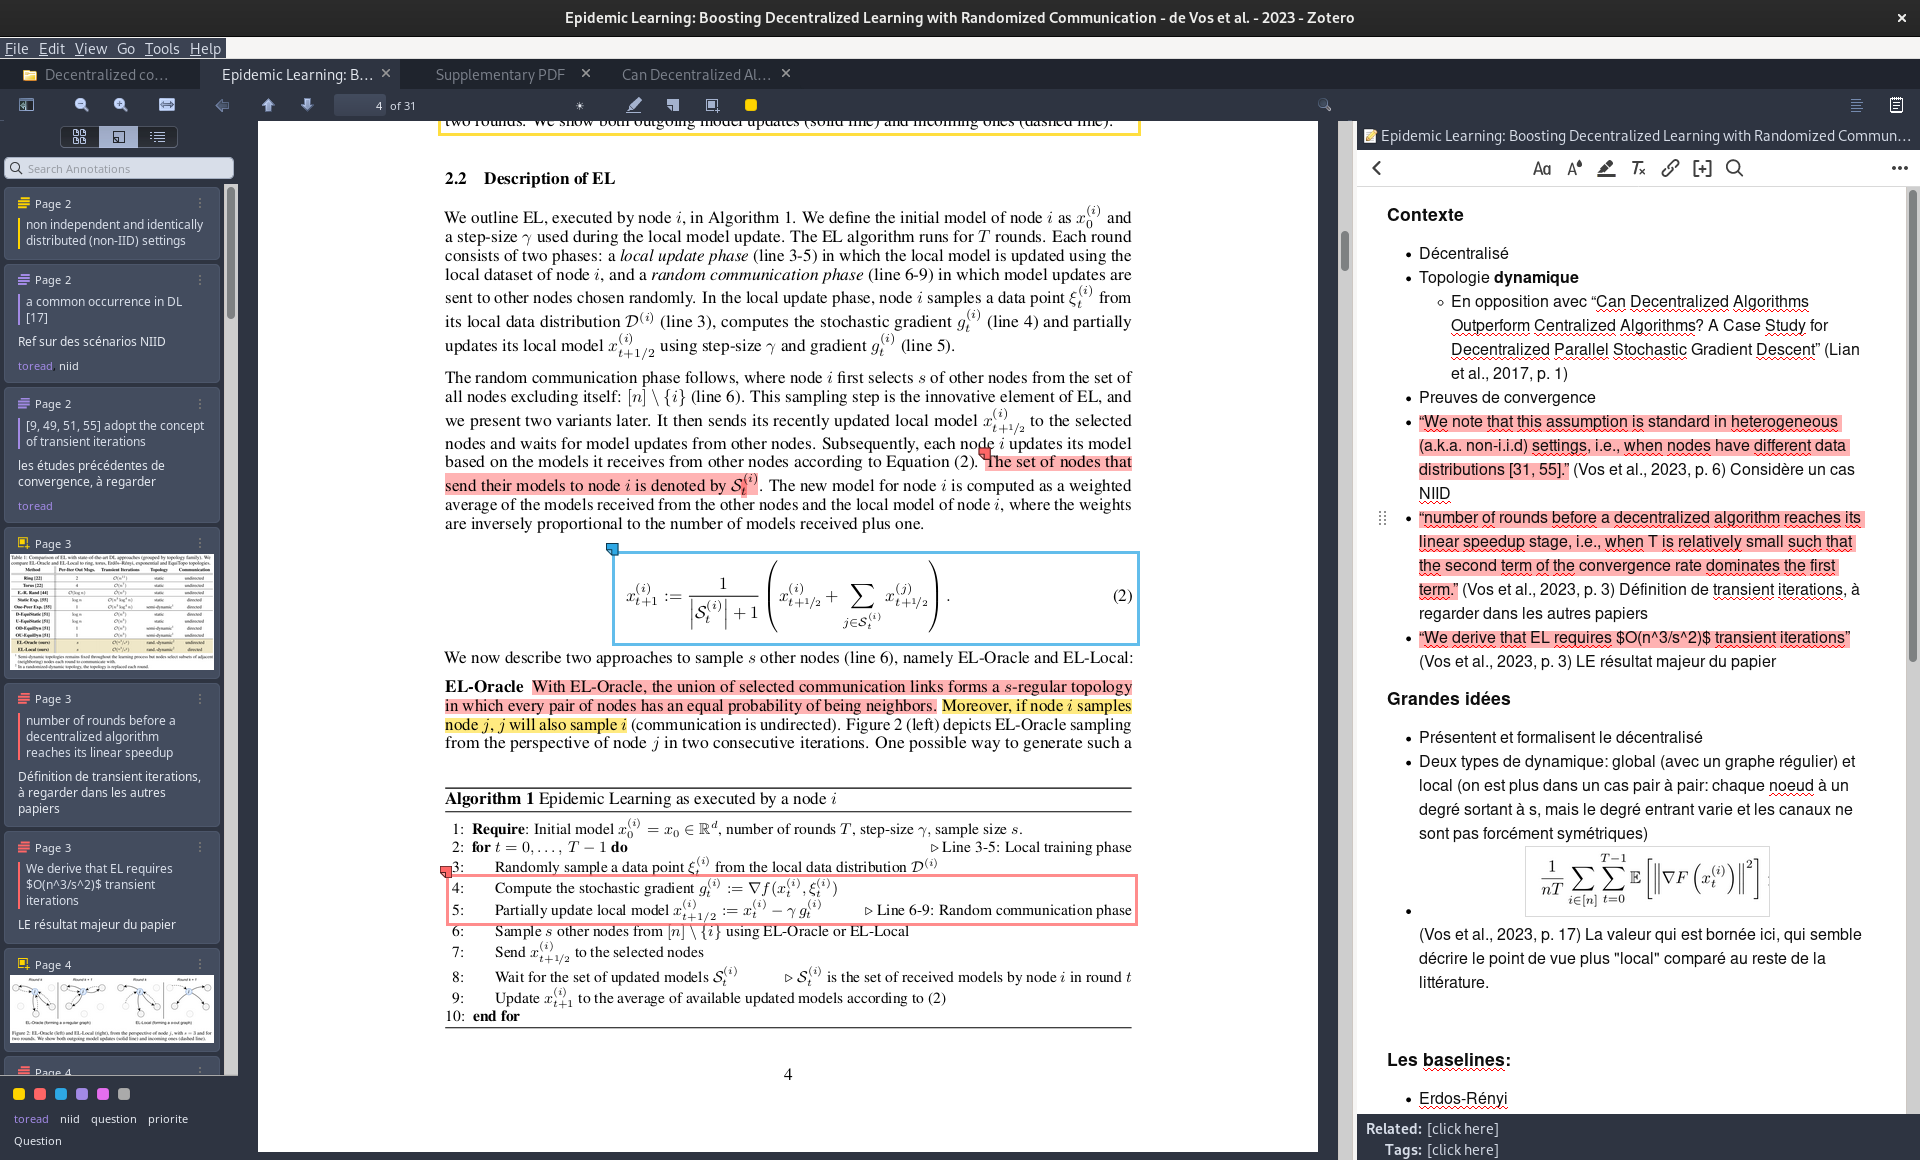This screenshot has height=1160, width=1920.
Task: Toggle the annotations sidebar panel
Action: (27, 105)
